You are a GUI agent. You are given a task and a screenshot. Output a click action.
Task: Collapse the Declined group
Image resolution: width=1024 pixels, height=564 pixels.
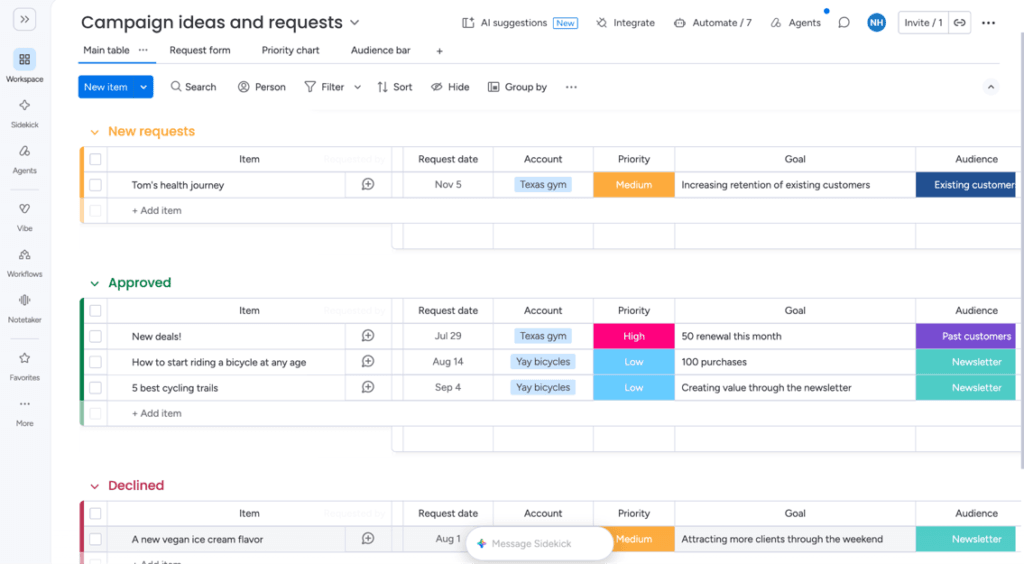(x=95, y=486)
